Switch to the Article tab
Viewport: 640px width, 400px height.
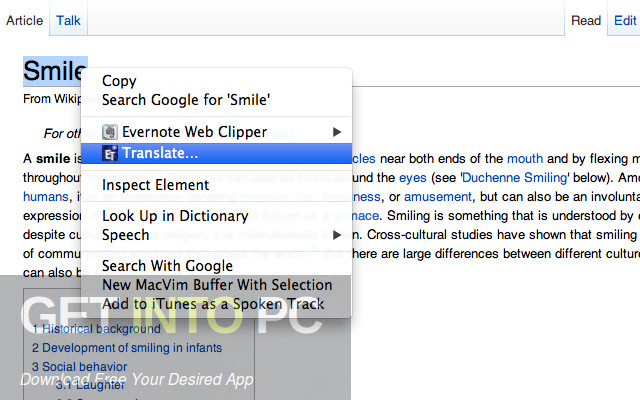[24, 20]
